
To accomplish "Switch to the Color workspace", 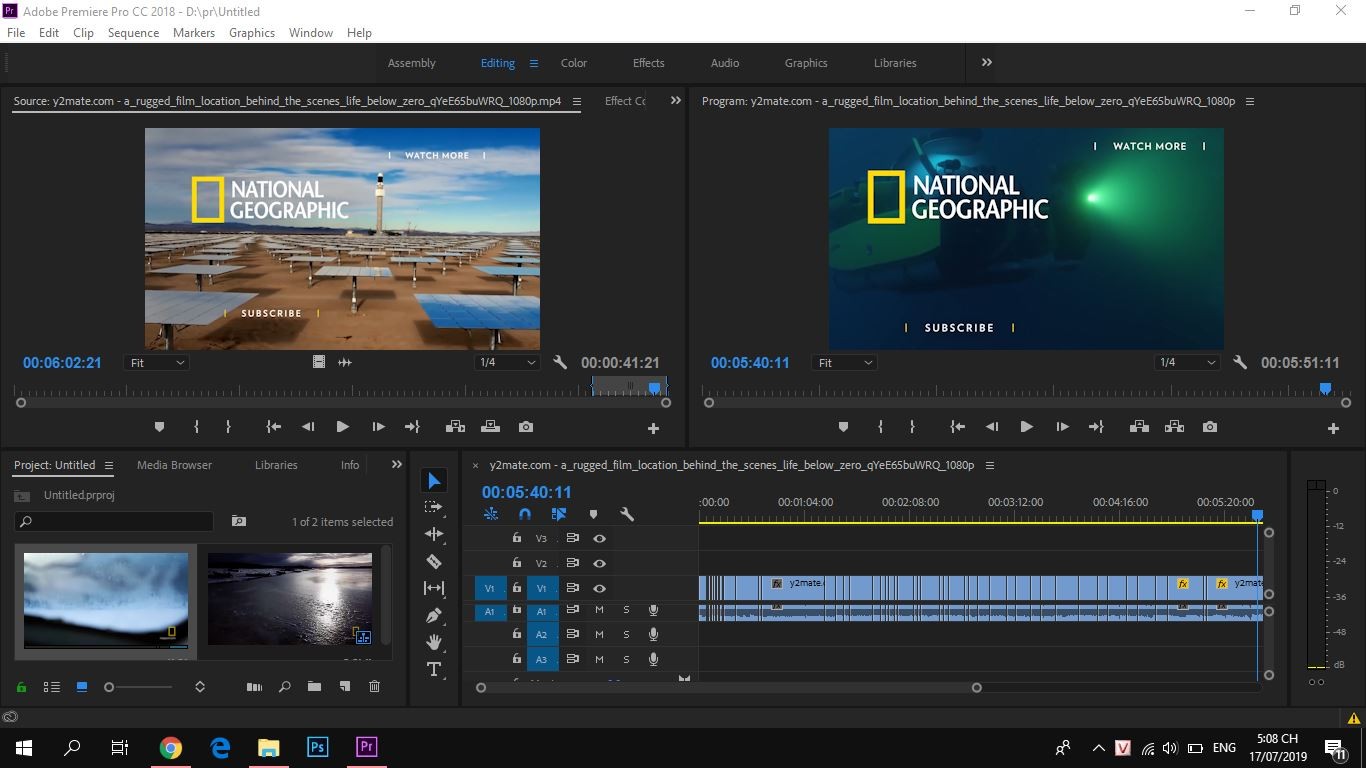I will tap(574, 63).
